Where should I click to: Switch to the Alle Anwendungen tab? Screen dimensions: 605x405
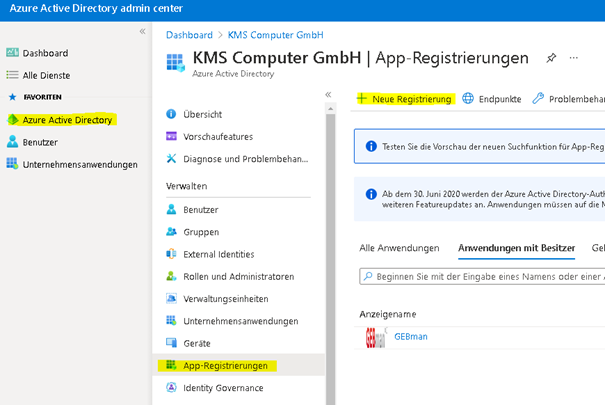pyautogui.click(x=399, y=248)
